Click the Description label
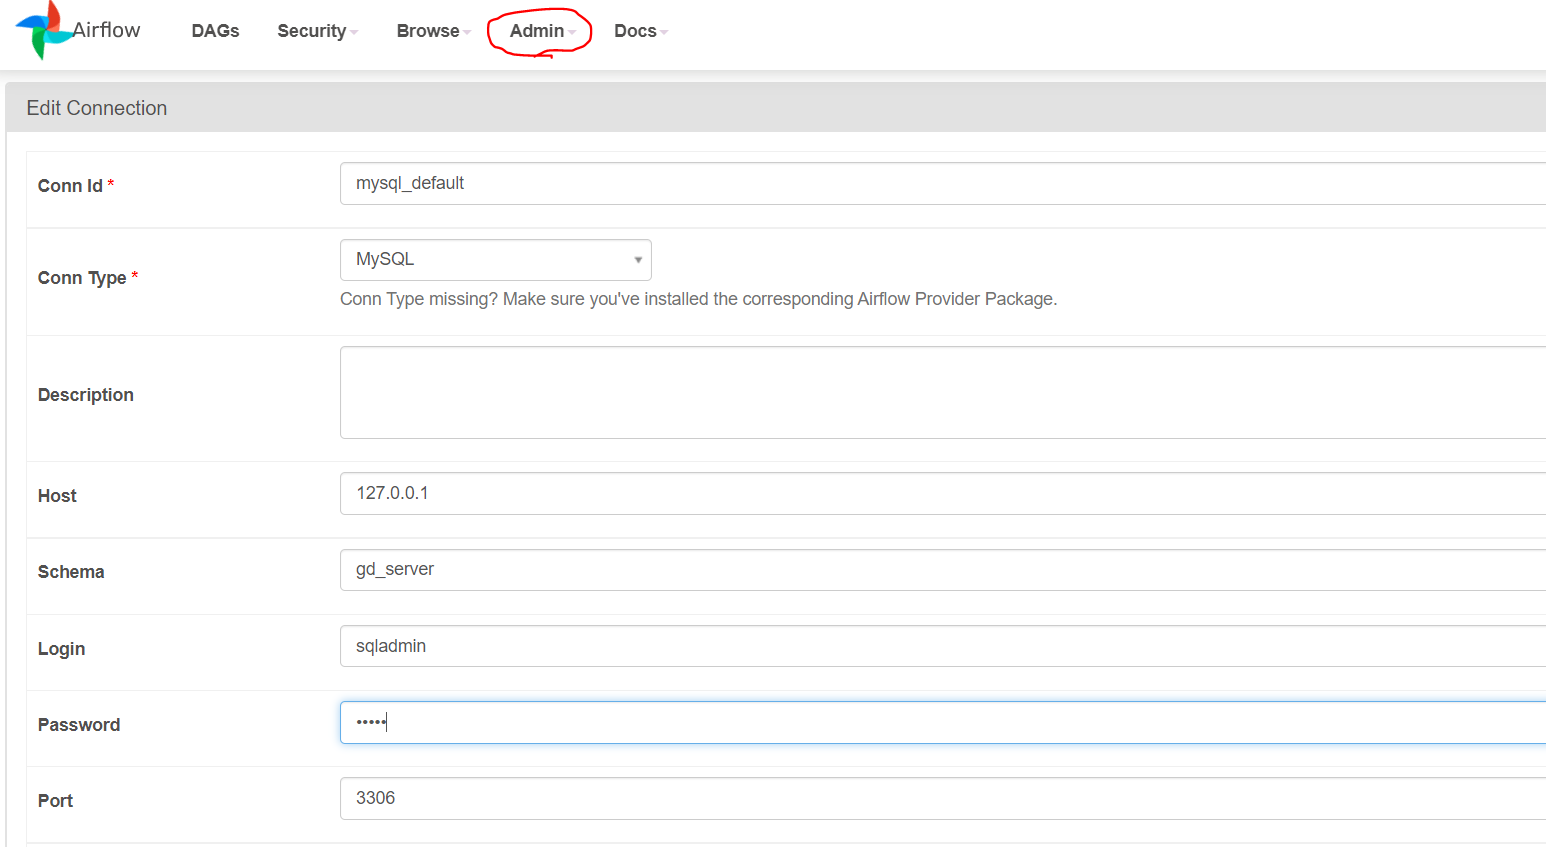This screenshot has height=847, width=1546. pyautogui.click(x=86, y=395)
